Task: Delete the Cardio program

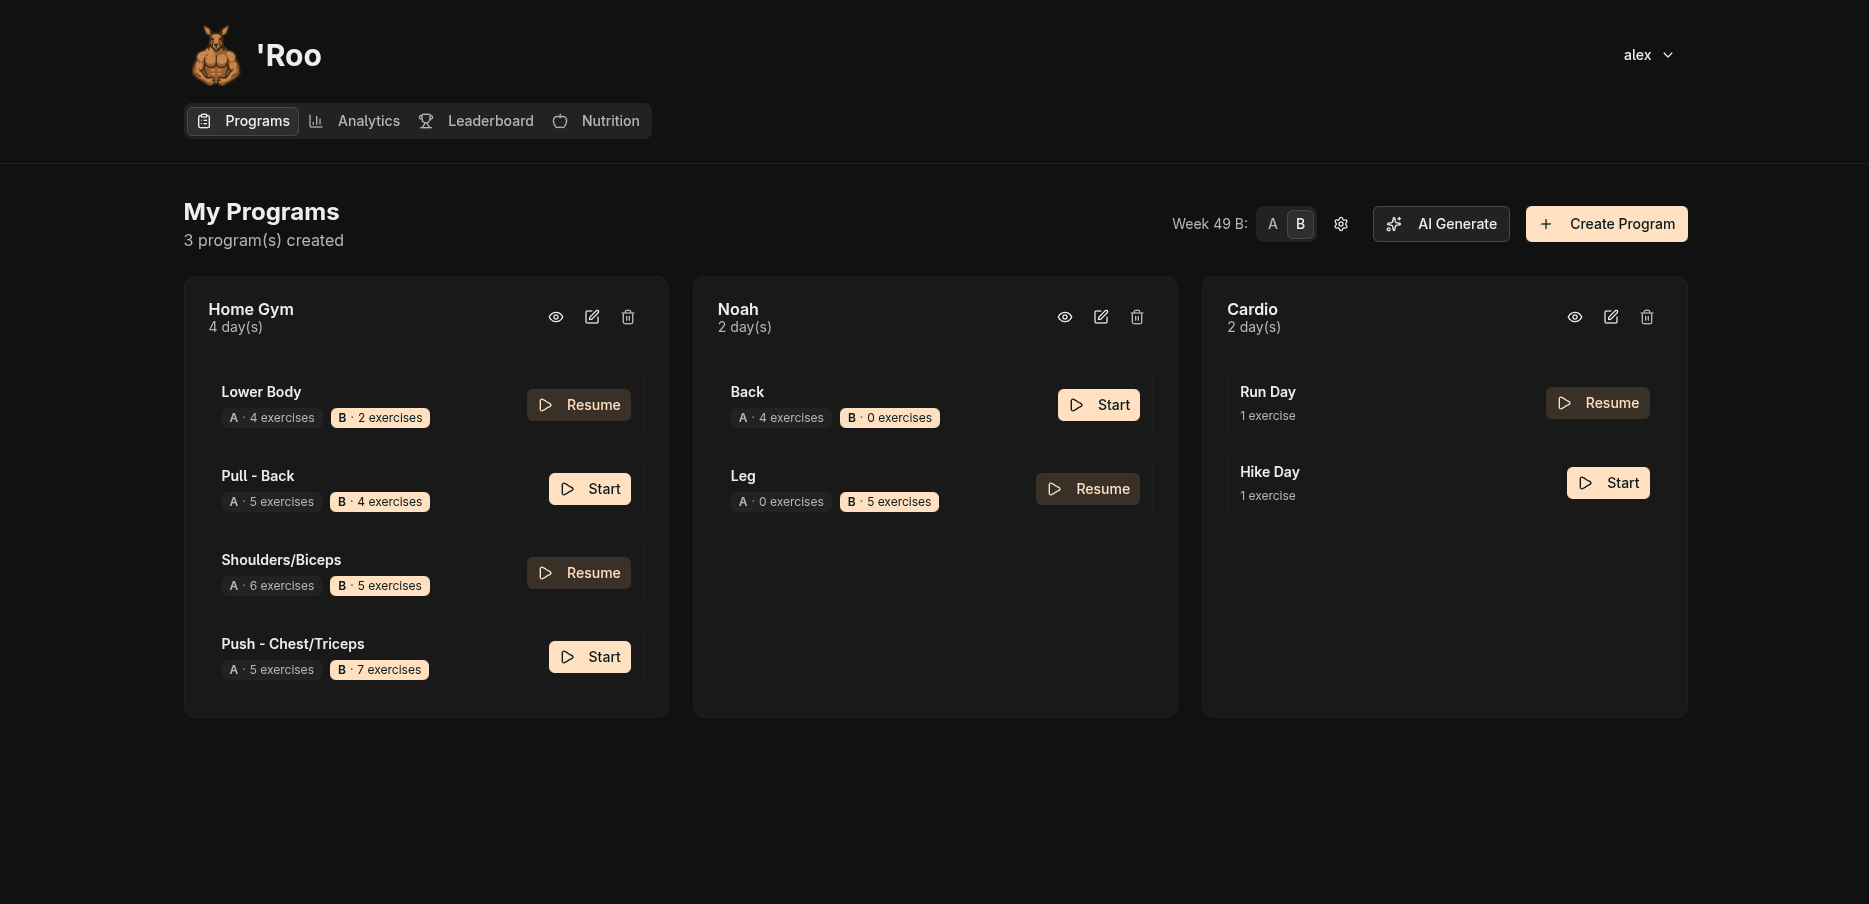Action: [x=1647, y=317]
